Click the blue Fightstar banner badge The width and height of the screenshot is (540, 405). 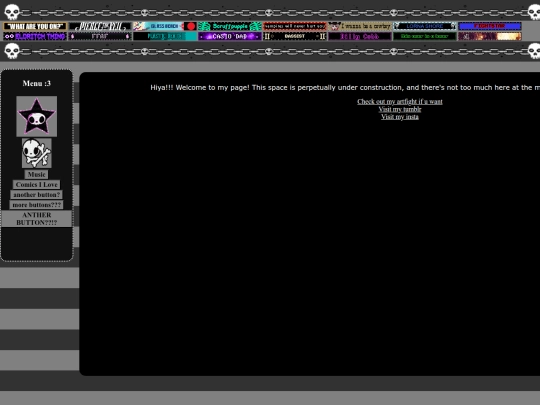pyautogui.click(x=490, y=26)
